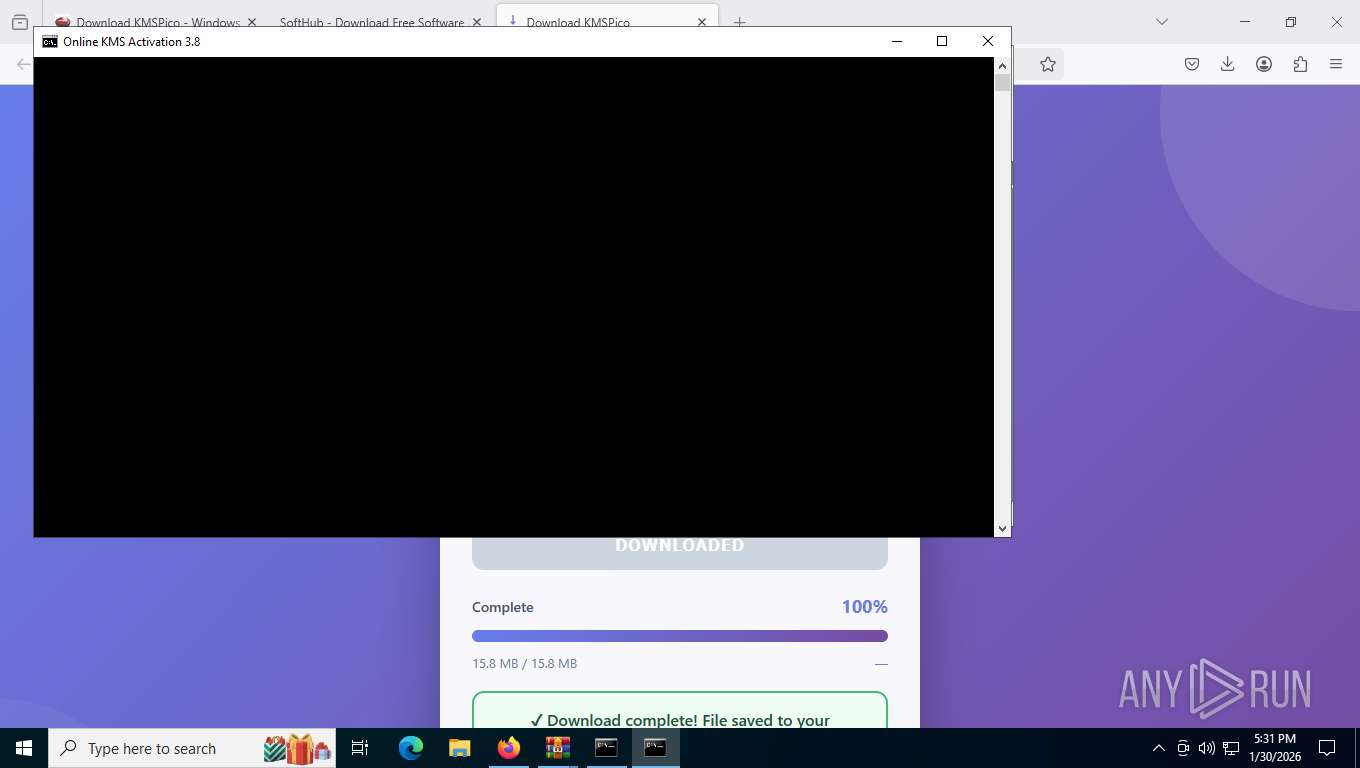Click the console vertical scrollbar thumb

1002,82
